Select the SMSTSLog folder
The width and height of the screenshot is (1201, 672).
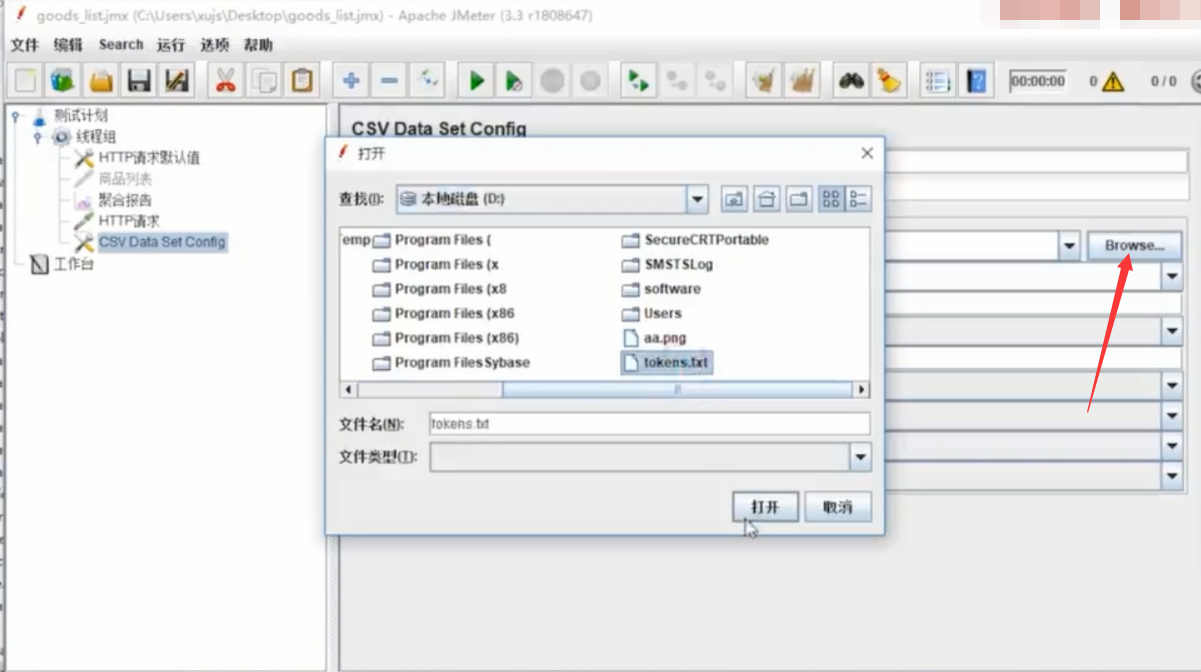667,265
